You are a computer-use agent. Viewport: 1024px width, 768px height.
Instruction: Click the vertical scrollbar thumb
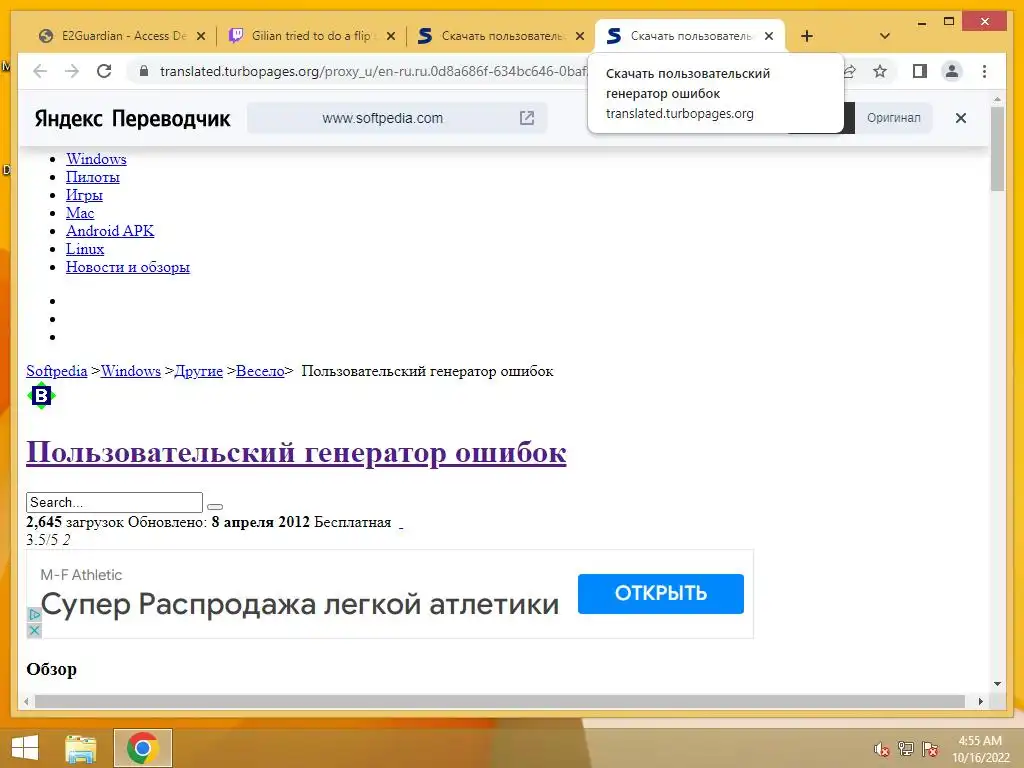click(x=997, y=149)
